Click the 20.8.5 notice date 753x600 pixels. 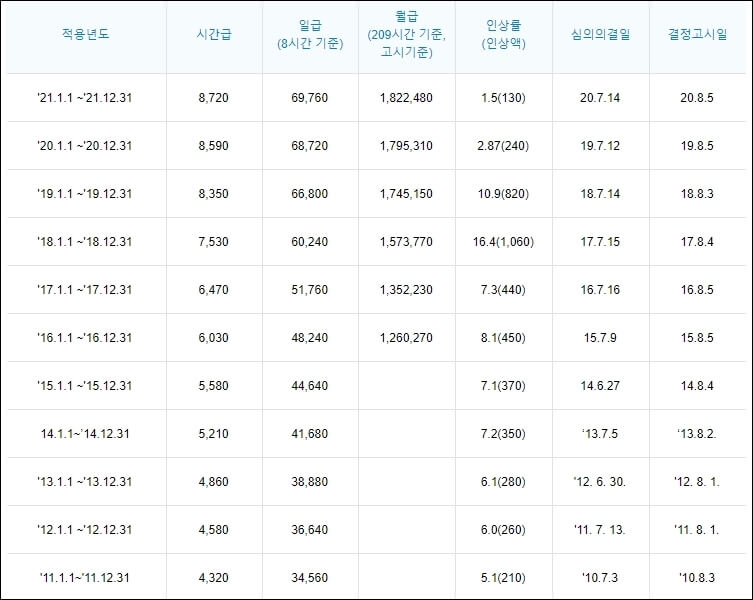click(x=697, y=98)
